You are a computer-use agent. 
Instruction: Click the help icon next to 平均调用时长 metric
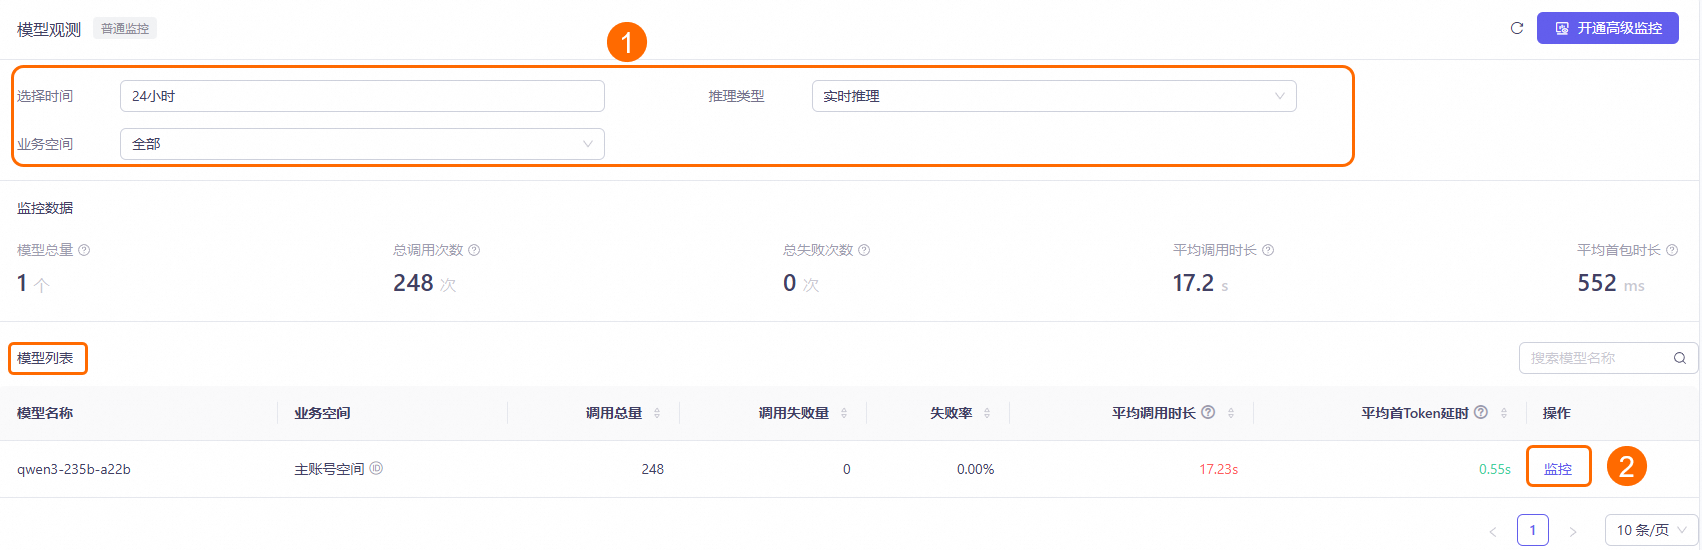(1268, 250)
